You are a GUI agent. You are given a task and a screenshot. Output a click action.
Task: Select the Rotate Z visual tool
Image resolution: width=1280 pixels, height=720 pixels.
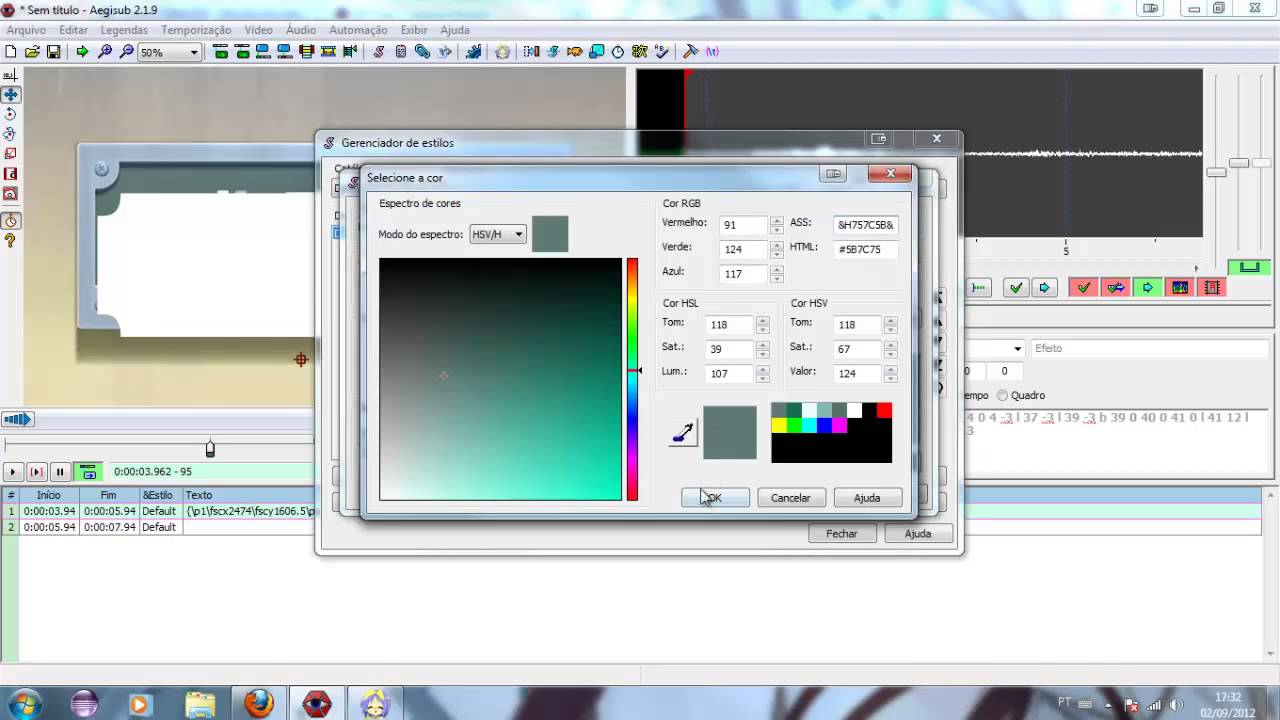pos(10,114)
